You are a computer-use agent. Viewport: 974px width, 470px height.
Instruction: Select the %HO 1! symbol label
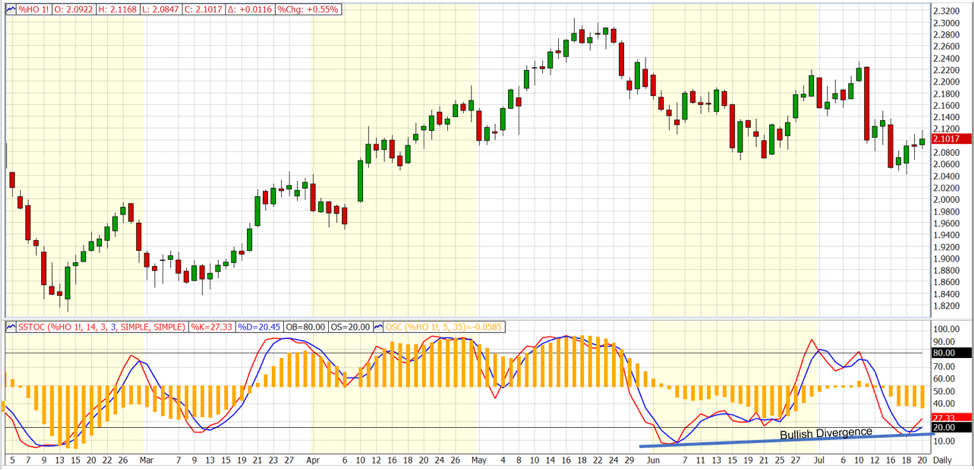pyautogui.click(x=33, y=9)
